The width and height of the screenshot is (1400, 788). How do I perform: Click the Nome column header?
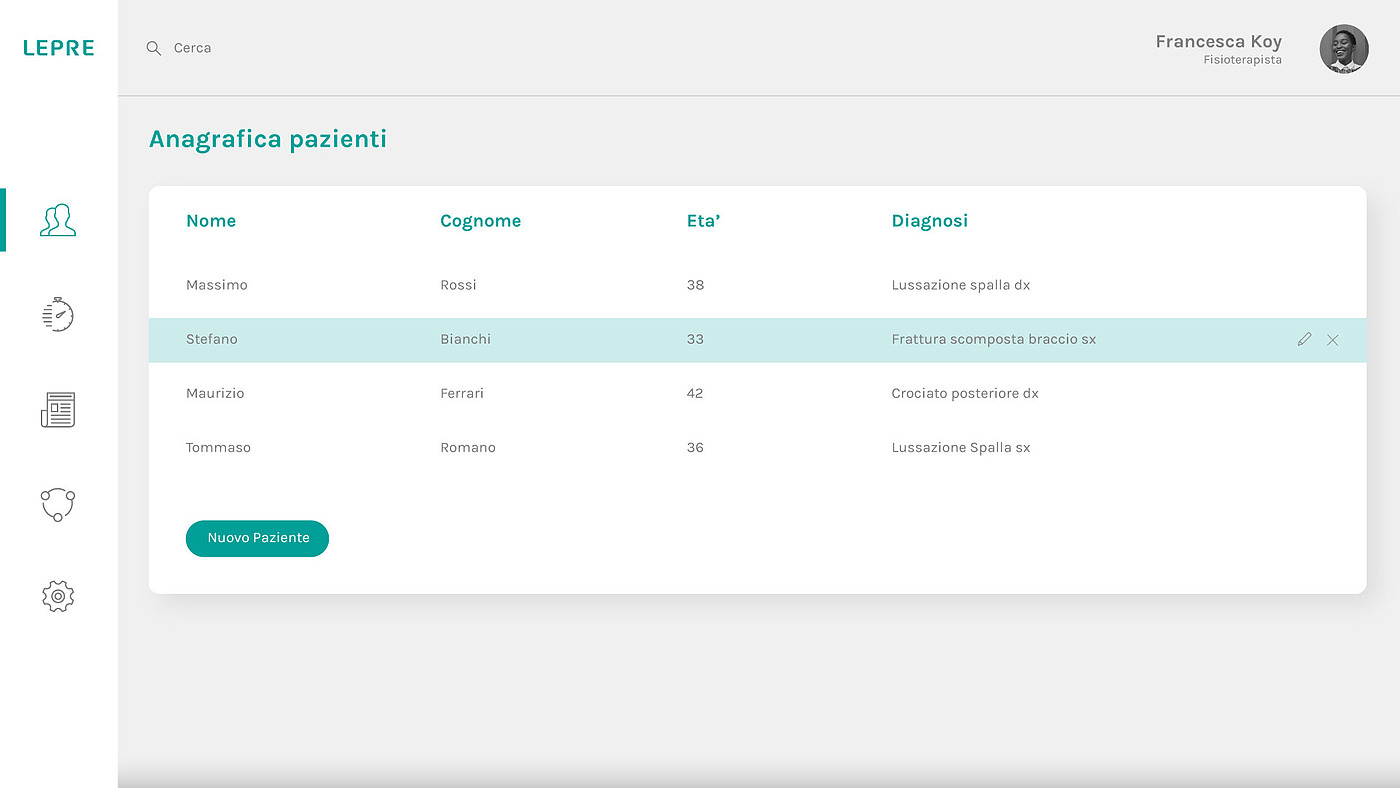tap(211, 221)
